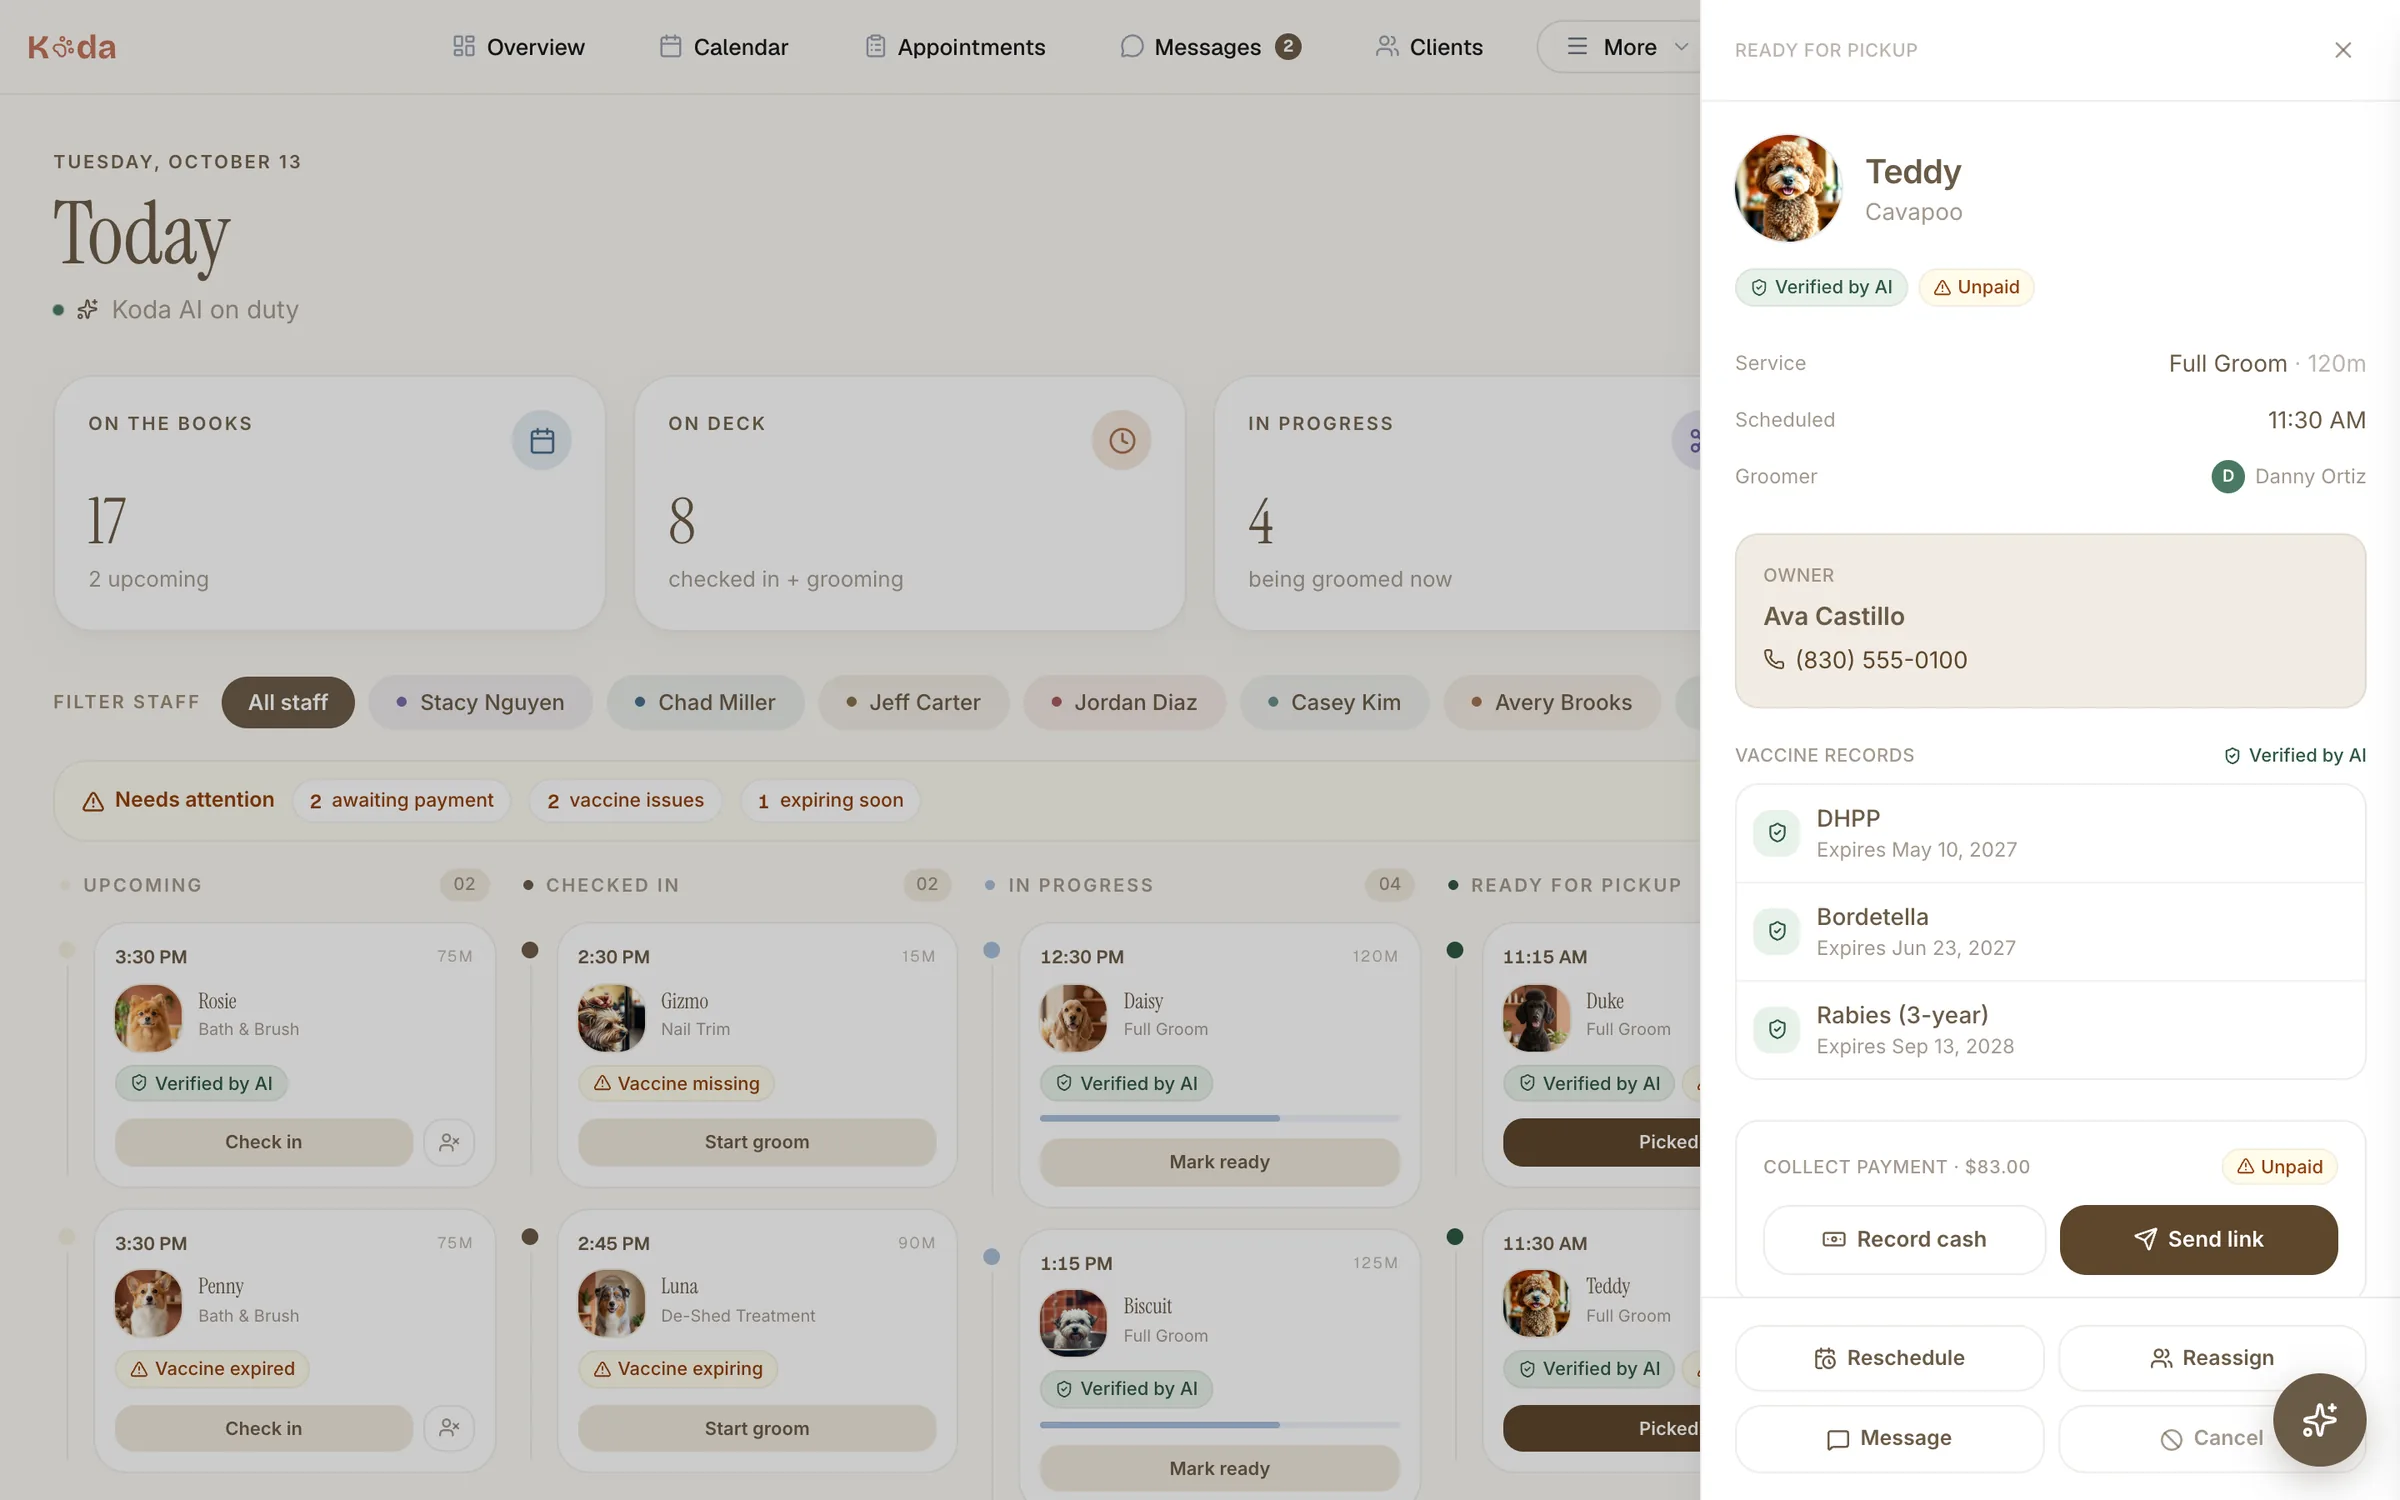
Task: Open Messages with 2 unread
Action: (1210, 47)
